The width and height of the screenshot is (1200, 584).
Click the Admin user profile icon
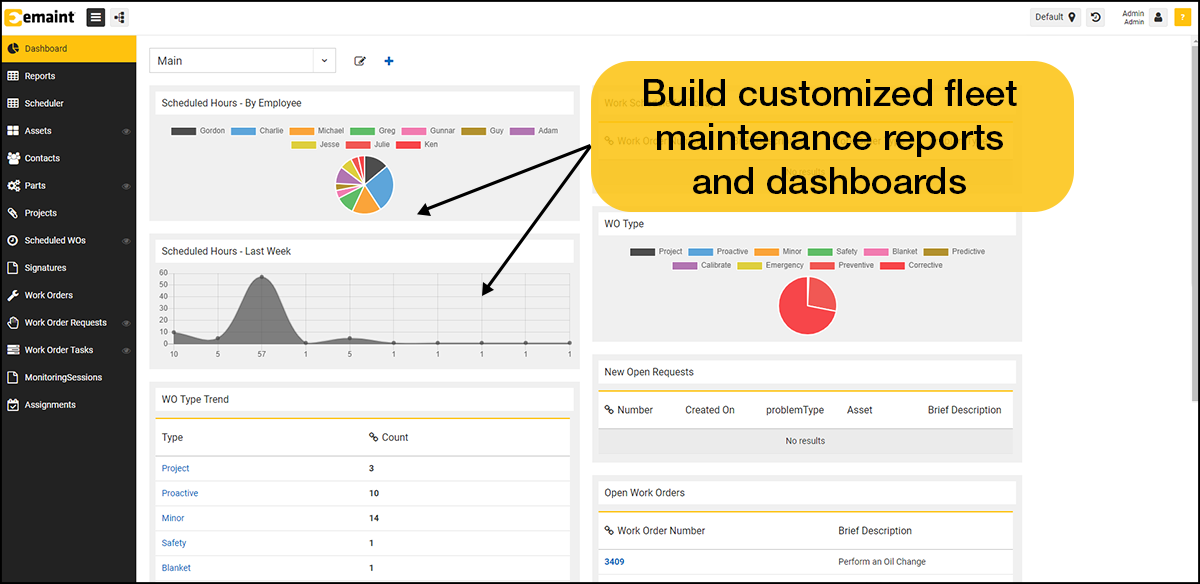click(1158, 17)
